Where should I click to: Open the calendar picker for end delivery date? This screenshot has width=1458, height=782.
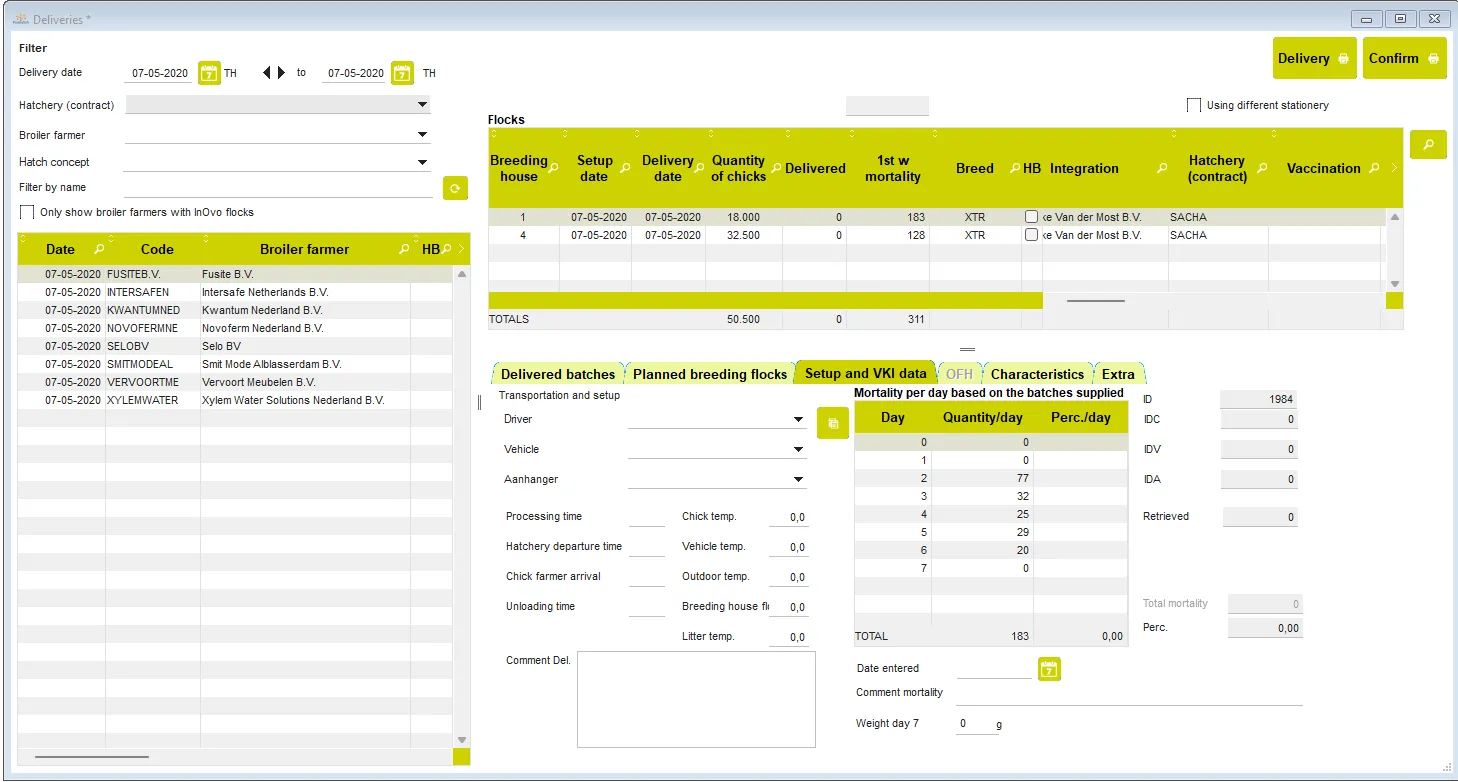click(x=402, y=73)
